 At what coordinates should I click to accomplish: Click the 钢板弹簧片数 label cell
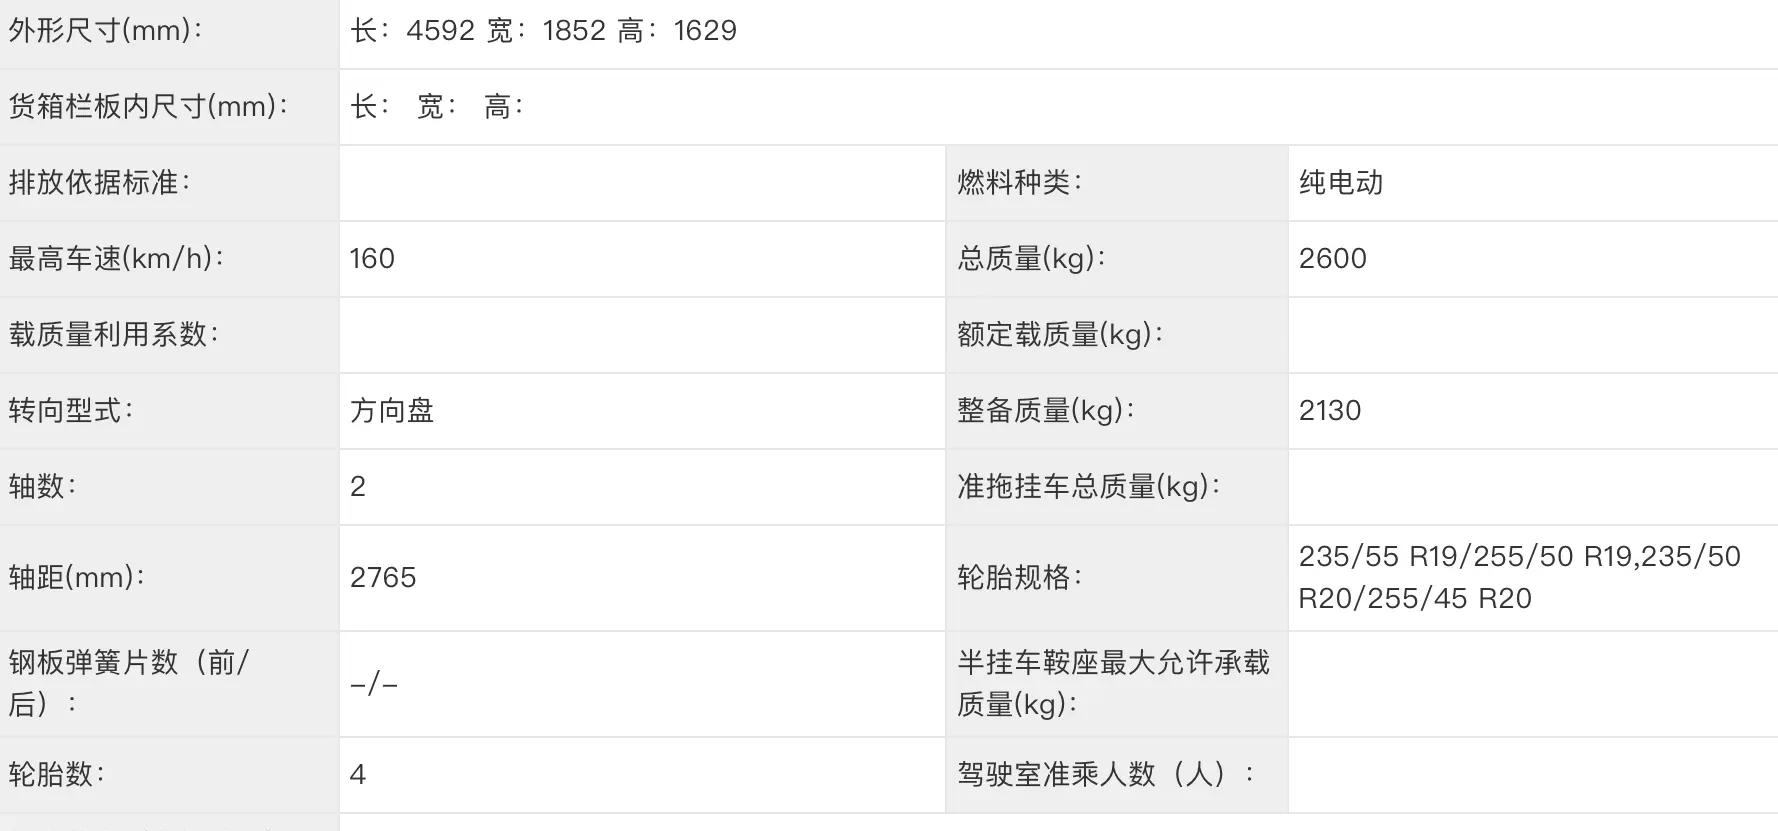169,684
